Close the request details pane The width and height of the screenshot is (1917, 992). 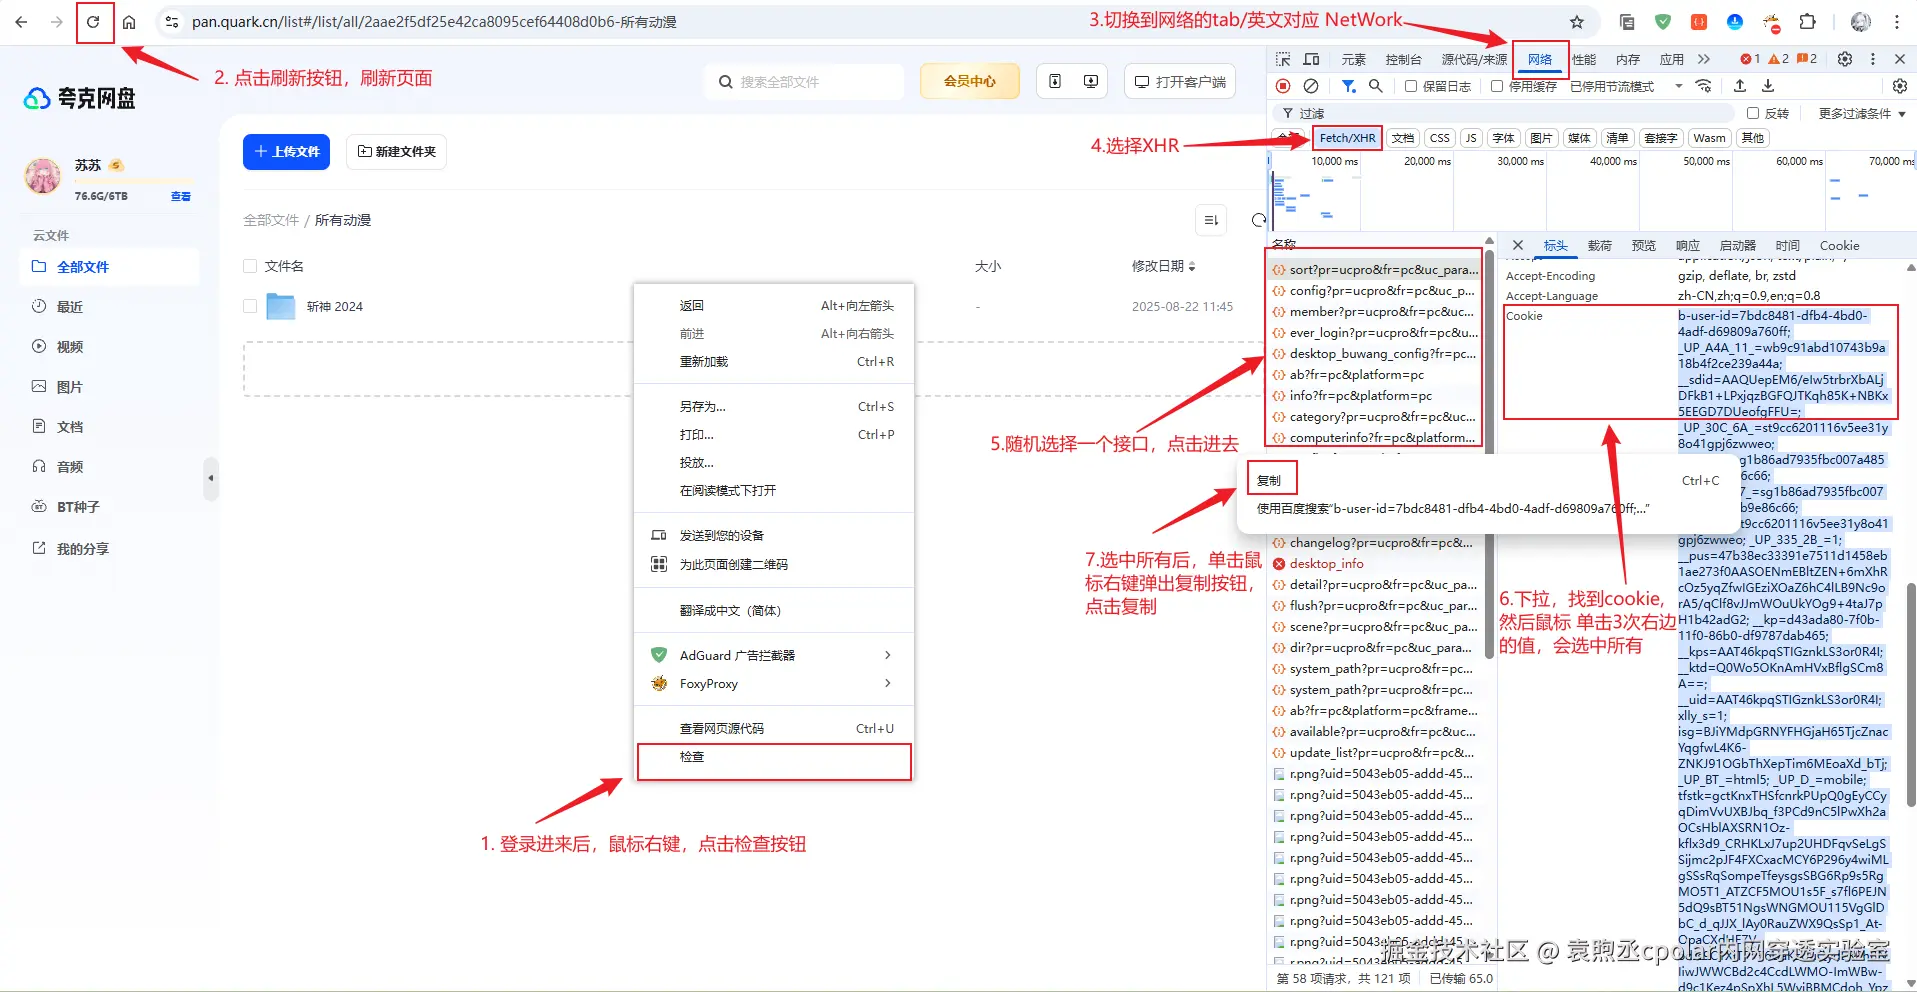click(x=1518, y=245)
